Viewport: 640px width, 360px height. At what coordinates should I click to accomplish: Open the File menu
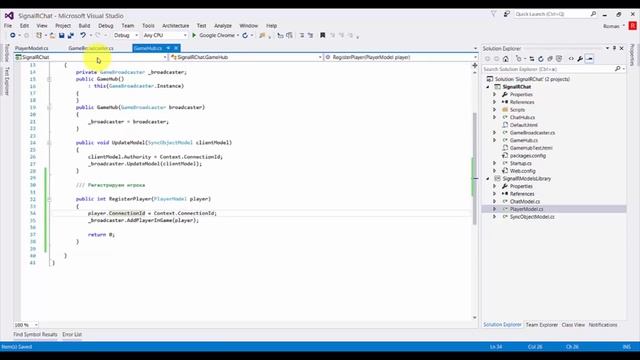(x=8, y=26)
